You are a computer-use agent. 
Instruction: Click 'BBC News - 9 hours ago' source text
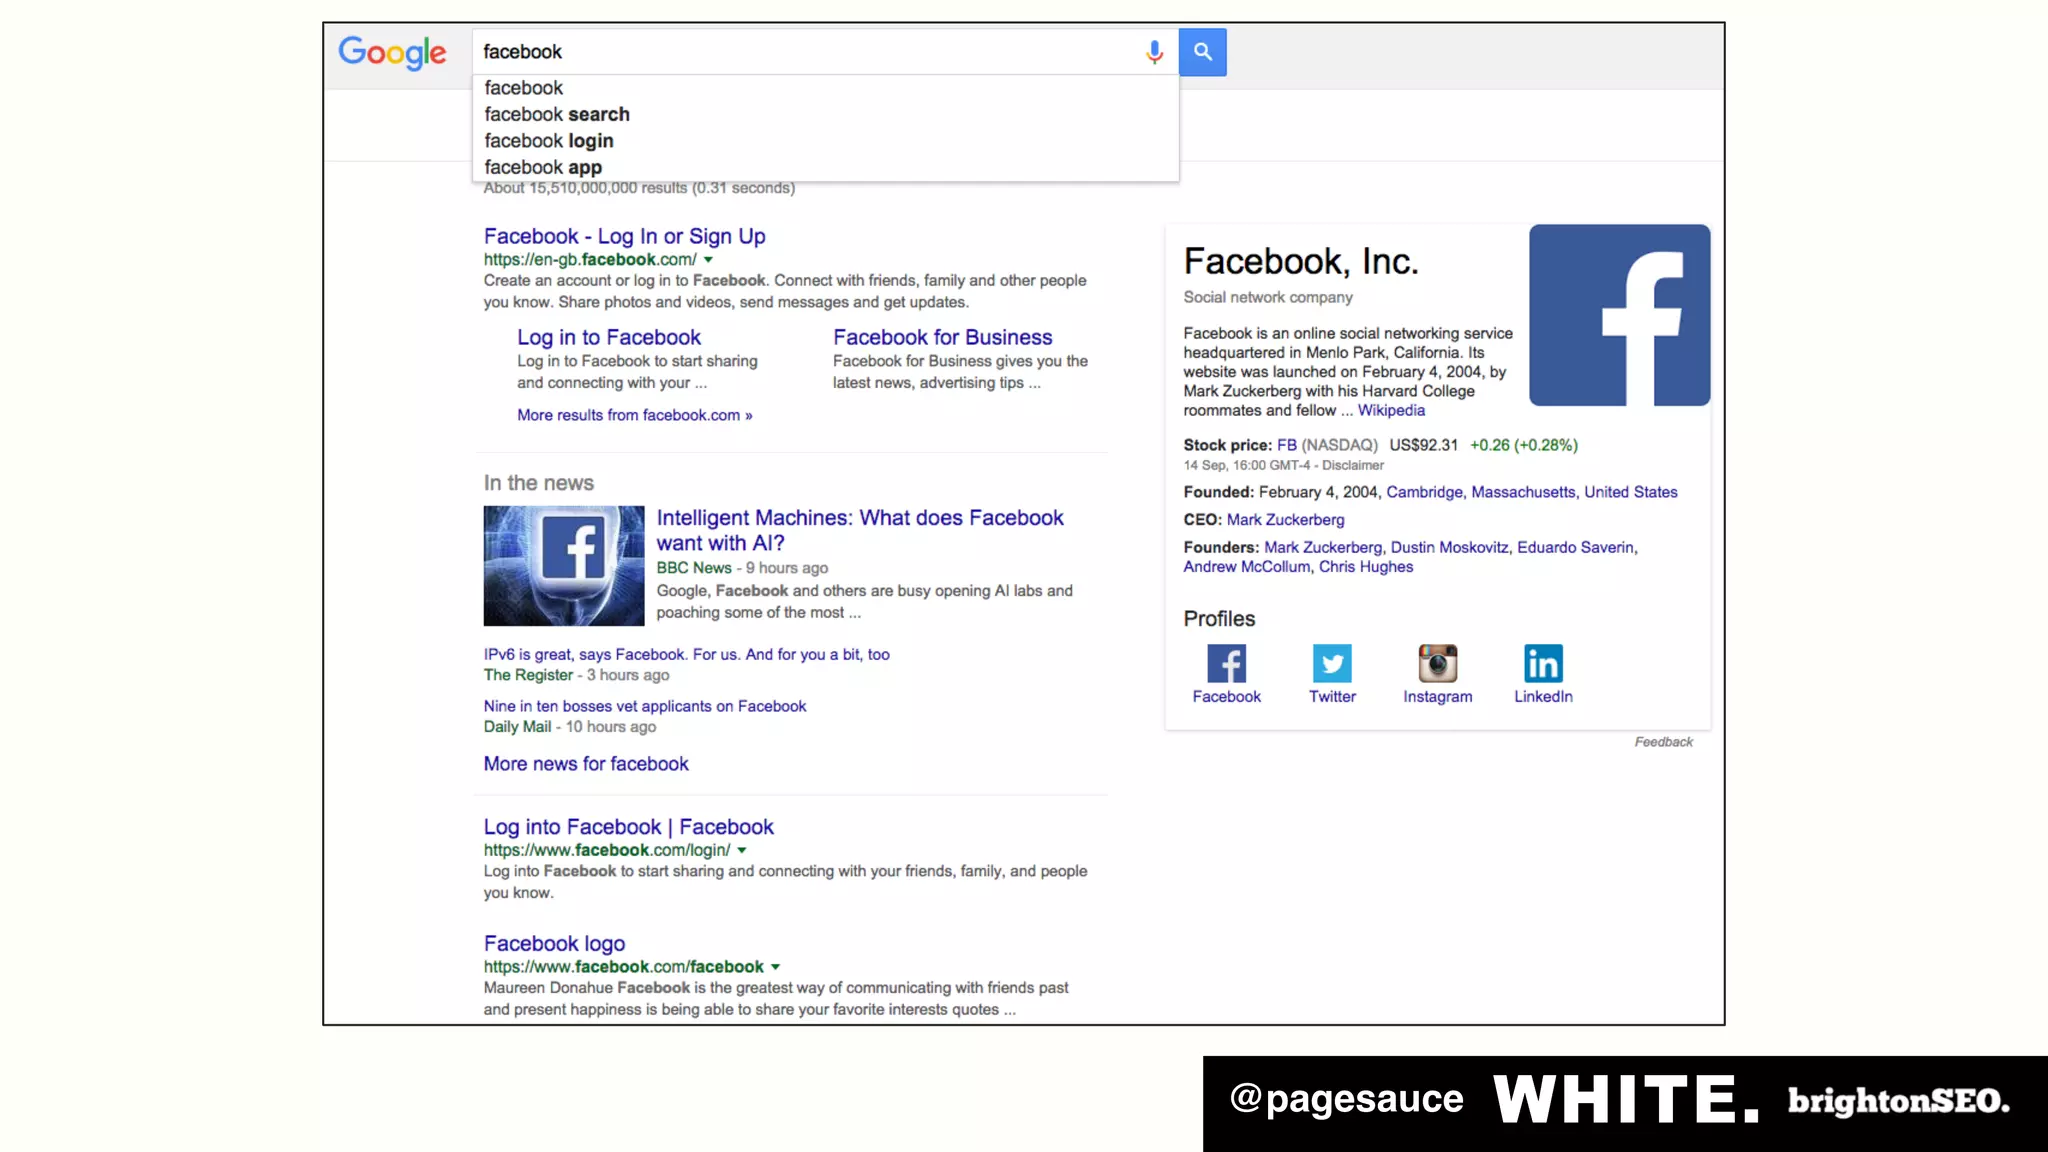tap(742, 568)
